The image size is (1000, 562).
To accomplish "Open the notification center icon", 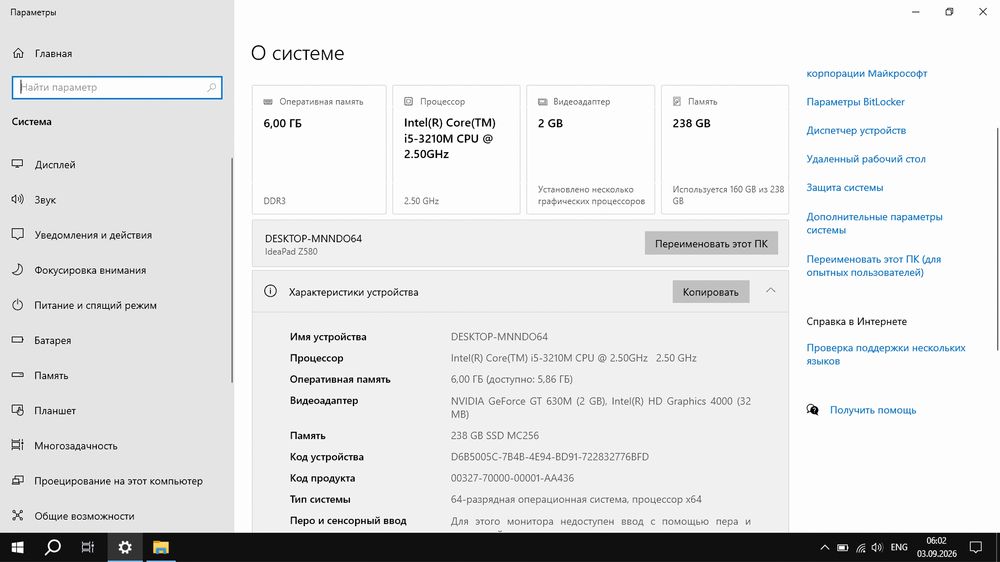I will click(976, 547).
